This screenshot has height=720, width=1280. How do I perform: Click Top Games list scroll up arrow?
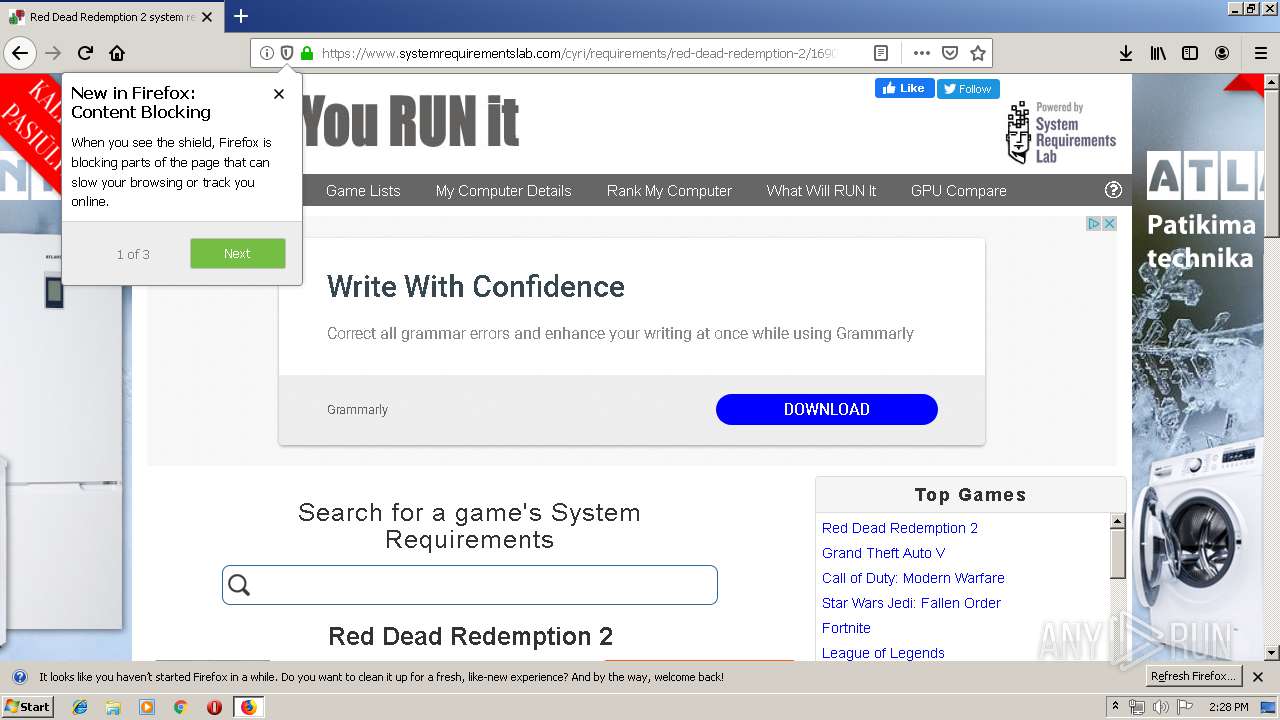point(1118,521)
